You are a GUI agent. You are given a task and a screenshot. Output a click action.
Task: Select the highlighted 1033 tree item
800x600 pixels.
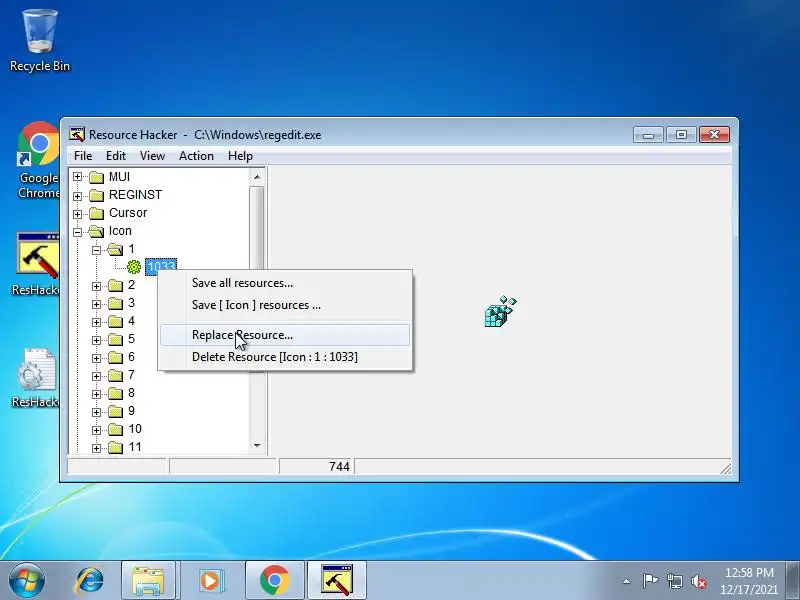[161, 266]
